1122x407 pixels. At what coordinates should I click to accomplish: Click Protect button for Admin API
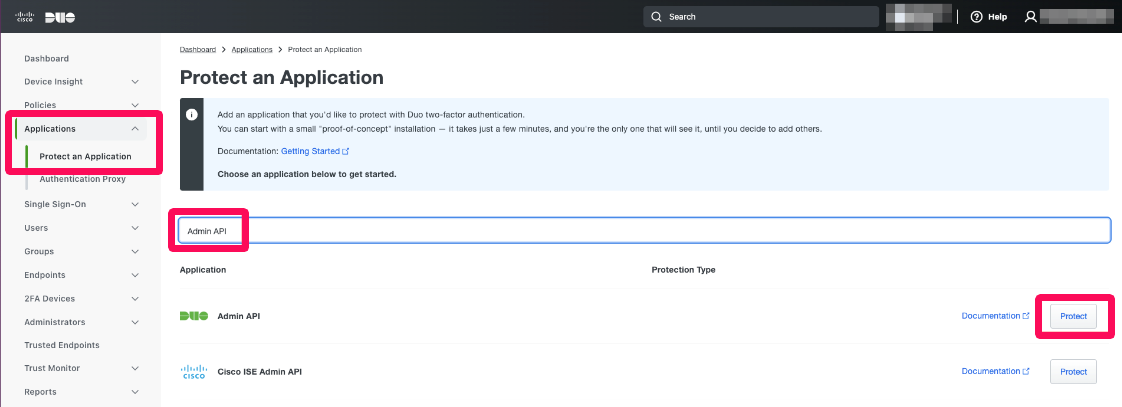pos(1073,316)
